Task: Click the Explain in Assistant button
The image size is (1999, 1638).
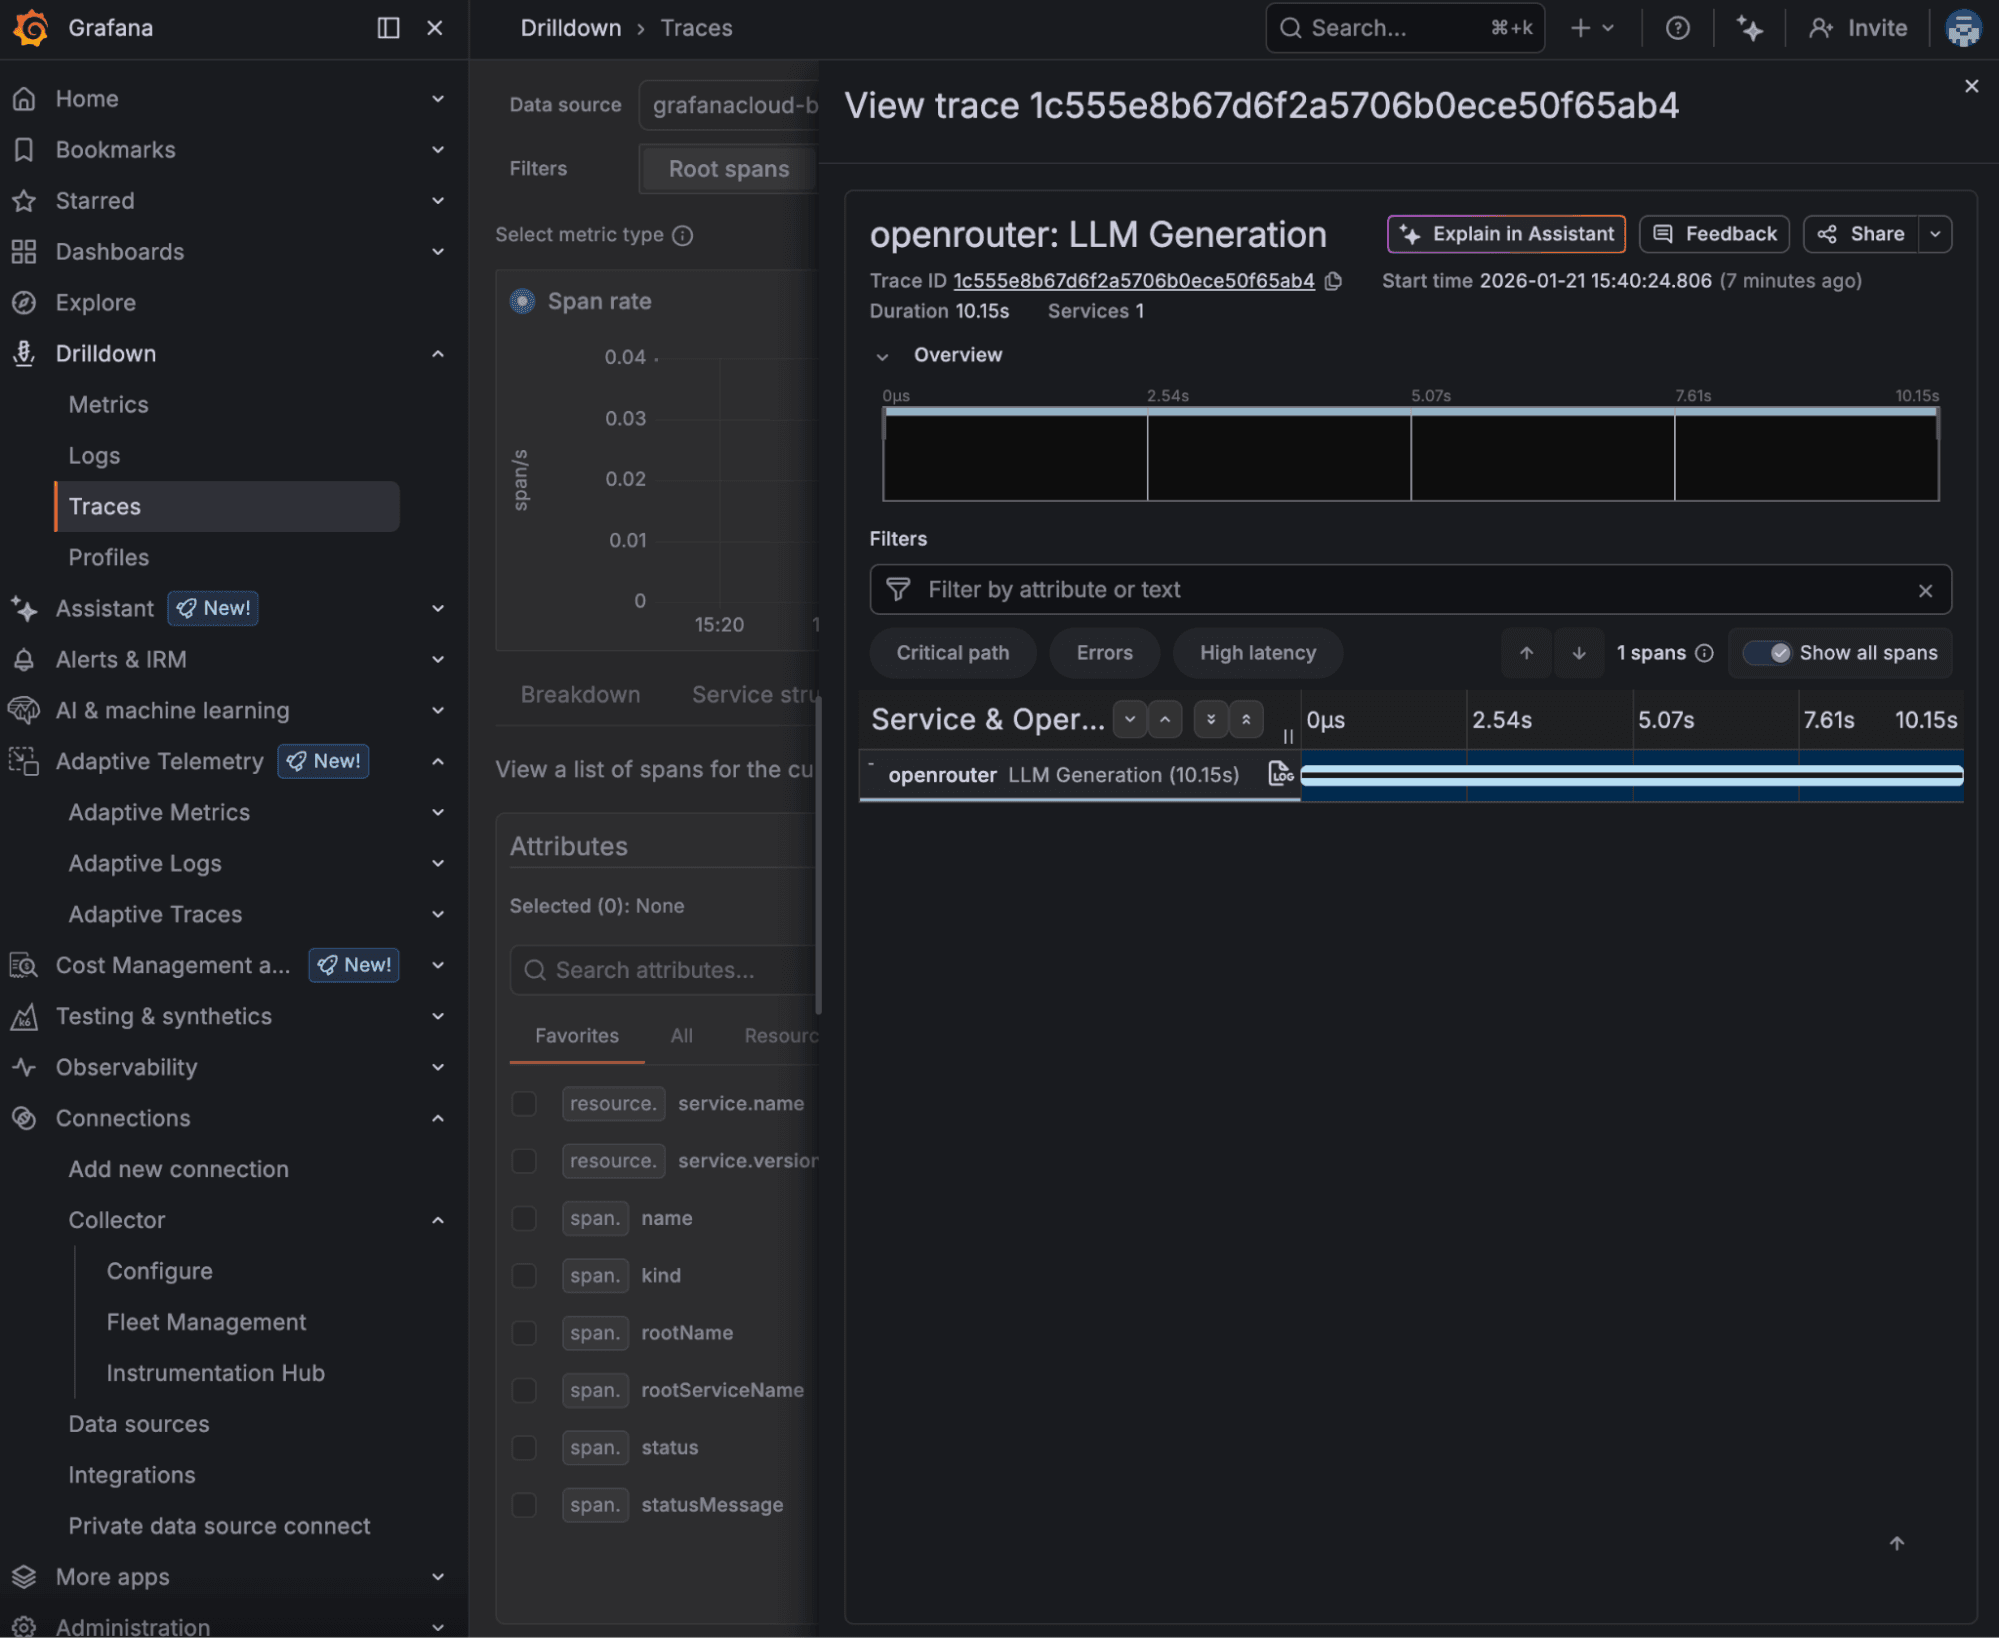Action: [1506, 234]
